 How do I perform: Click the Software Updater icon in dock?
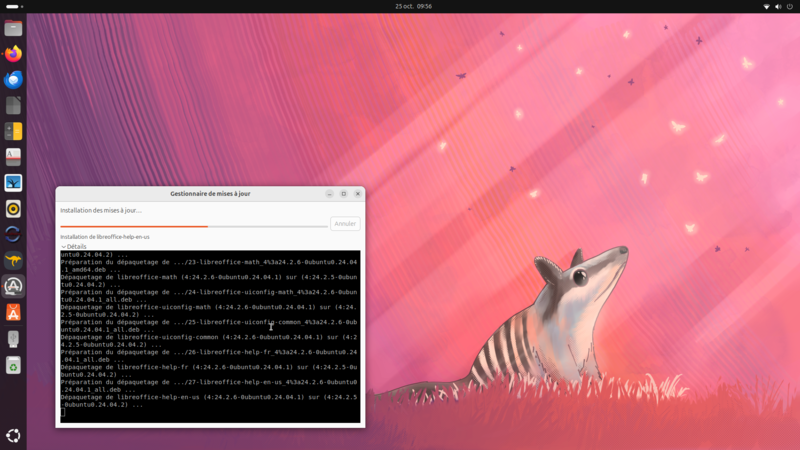[13, 286]
